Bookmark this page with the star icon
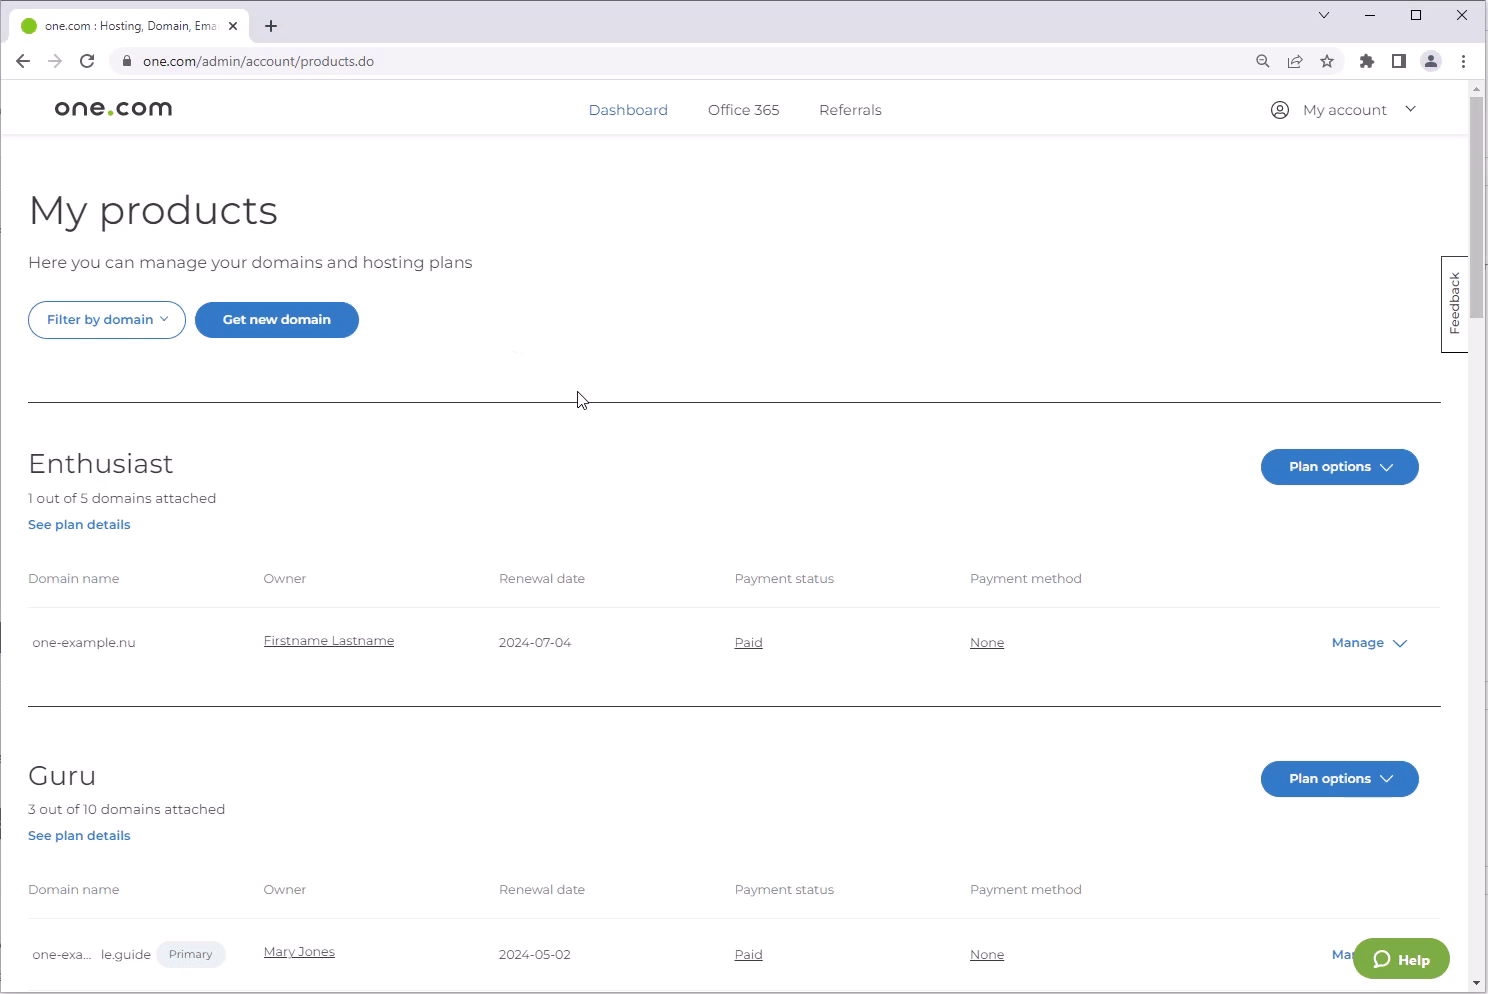This screenshot has width=1488, height=994. click(x=1327, y=61)
